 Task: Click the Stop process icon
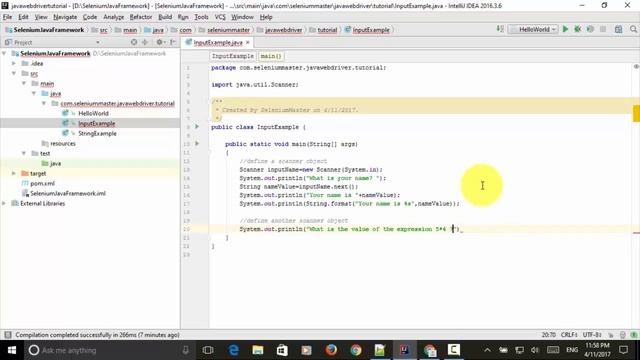click(x=603, y=29)
